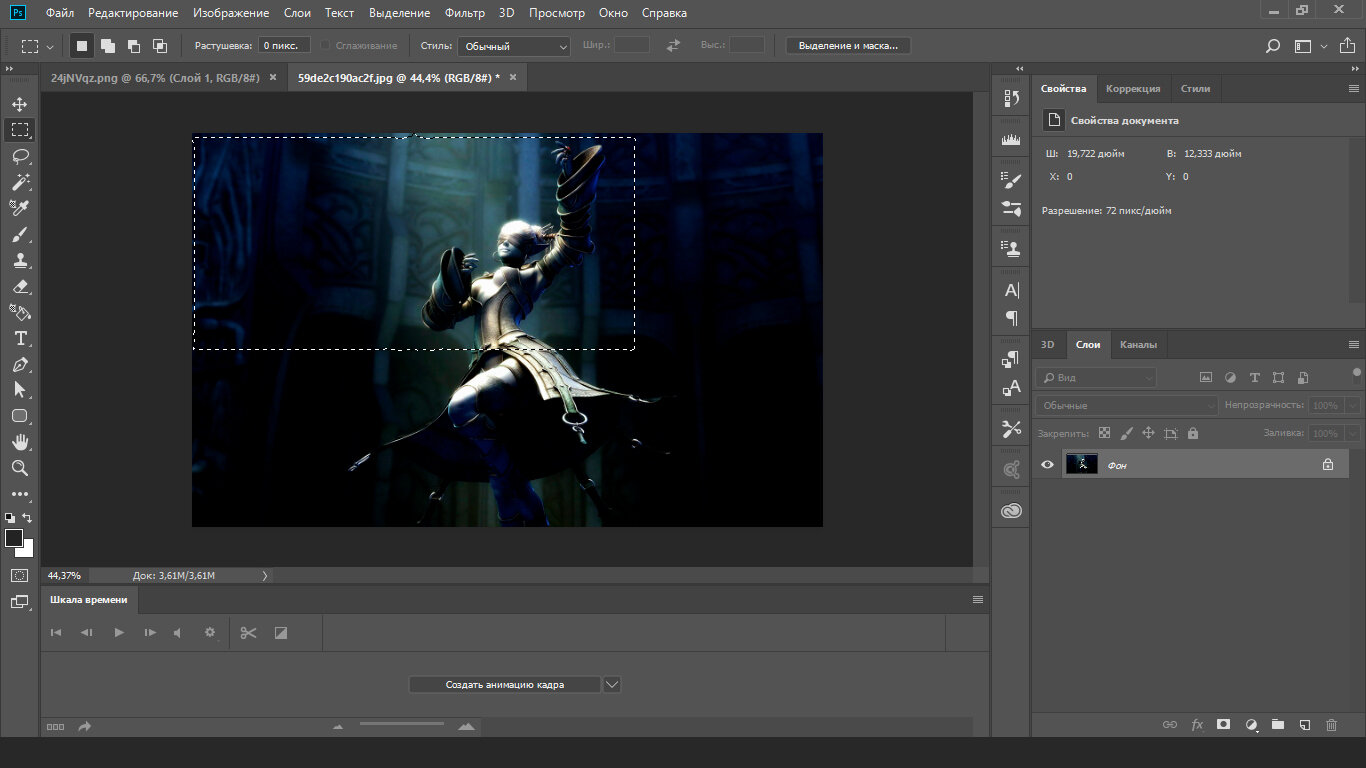Choose Add to selection mode
The image size is (1366, 768).
coord(108,46)
